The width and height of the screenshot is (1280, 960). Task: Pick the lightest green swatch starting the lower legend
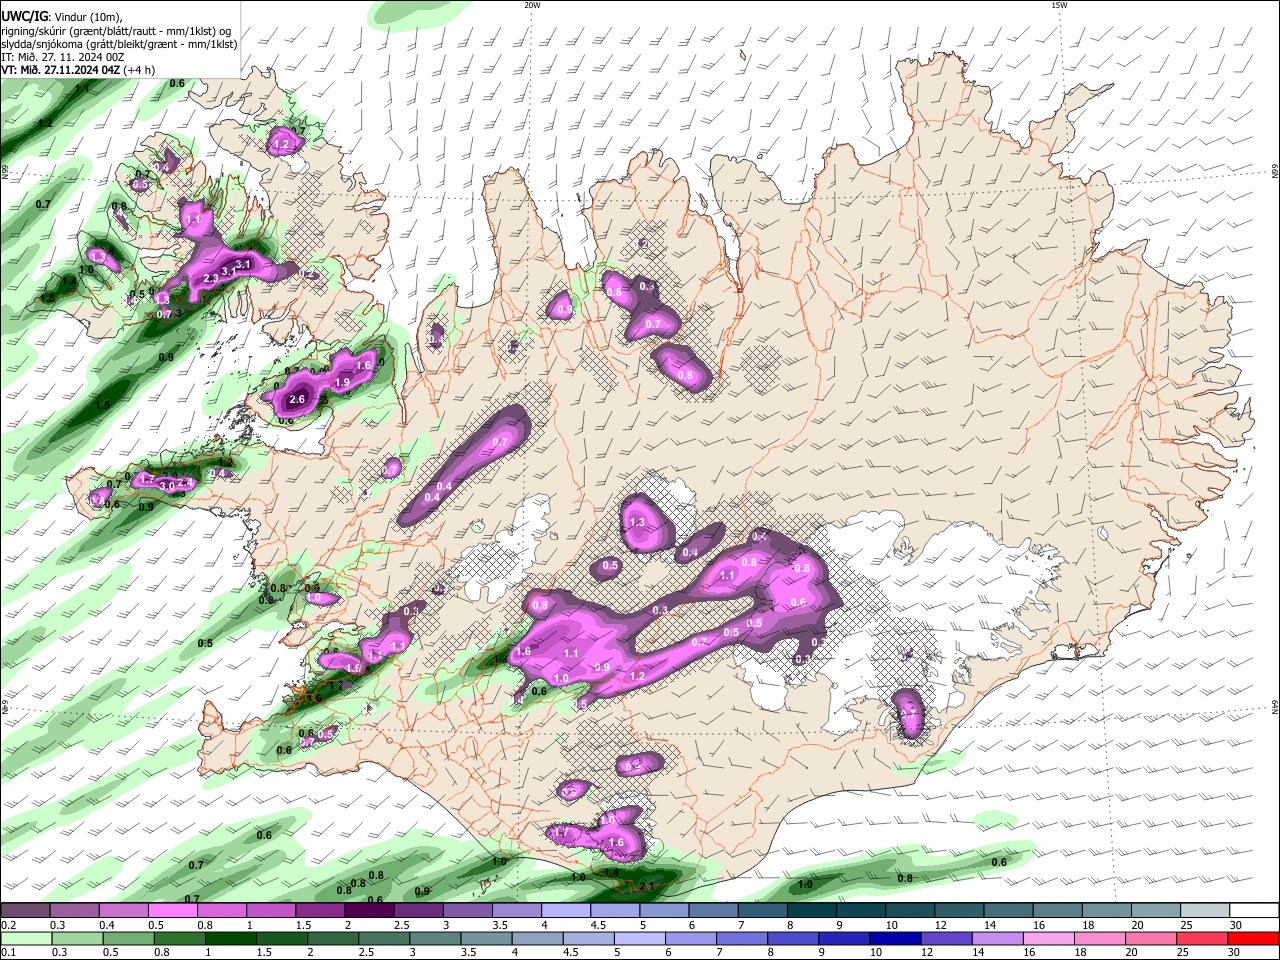[25, 939]
